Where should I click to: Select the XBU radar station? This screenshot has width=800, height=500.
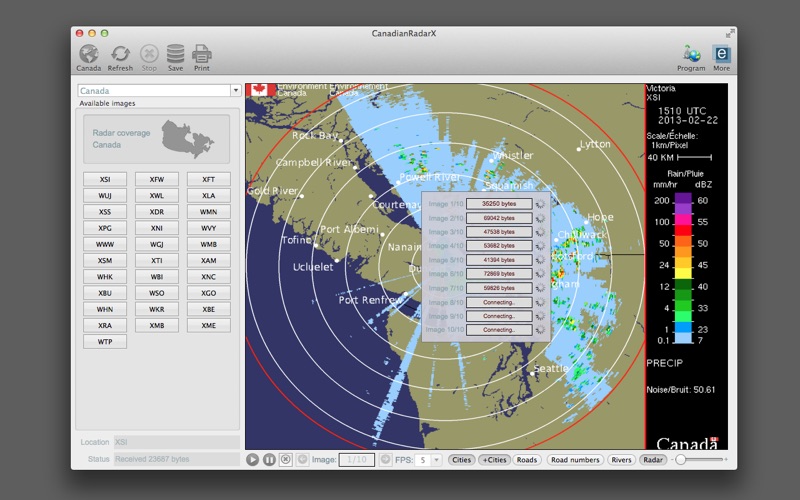click(105, 293)
